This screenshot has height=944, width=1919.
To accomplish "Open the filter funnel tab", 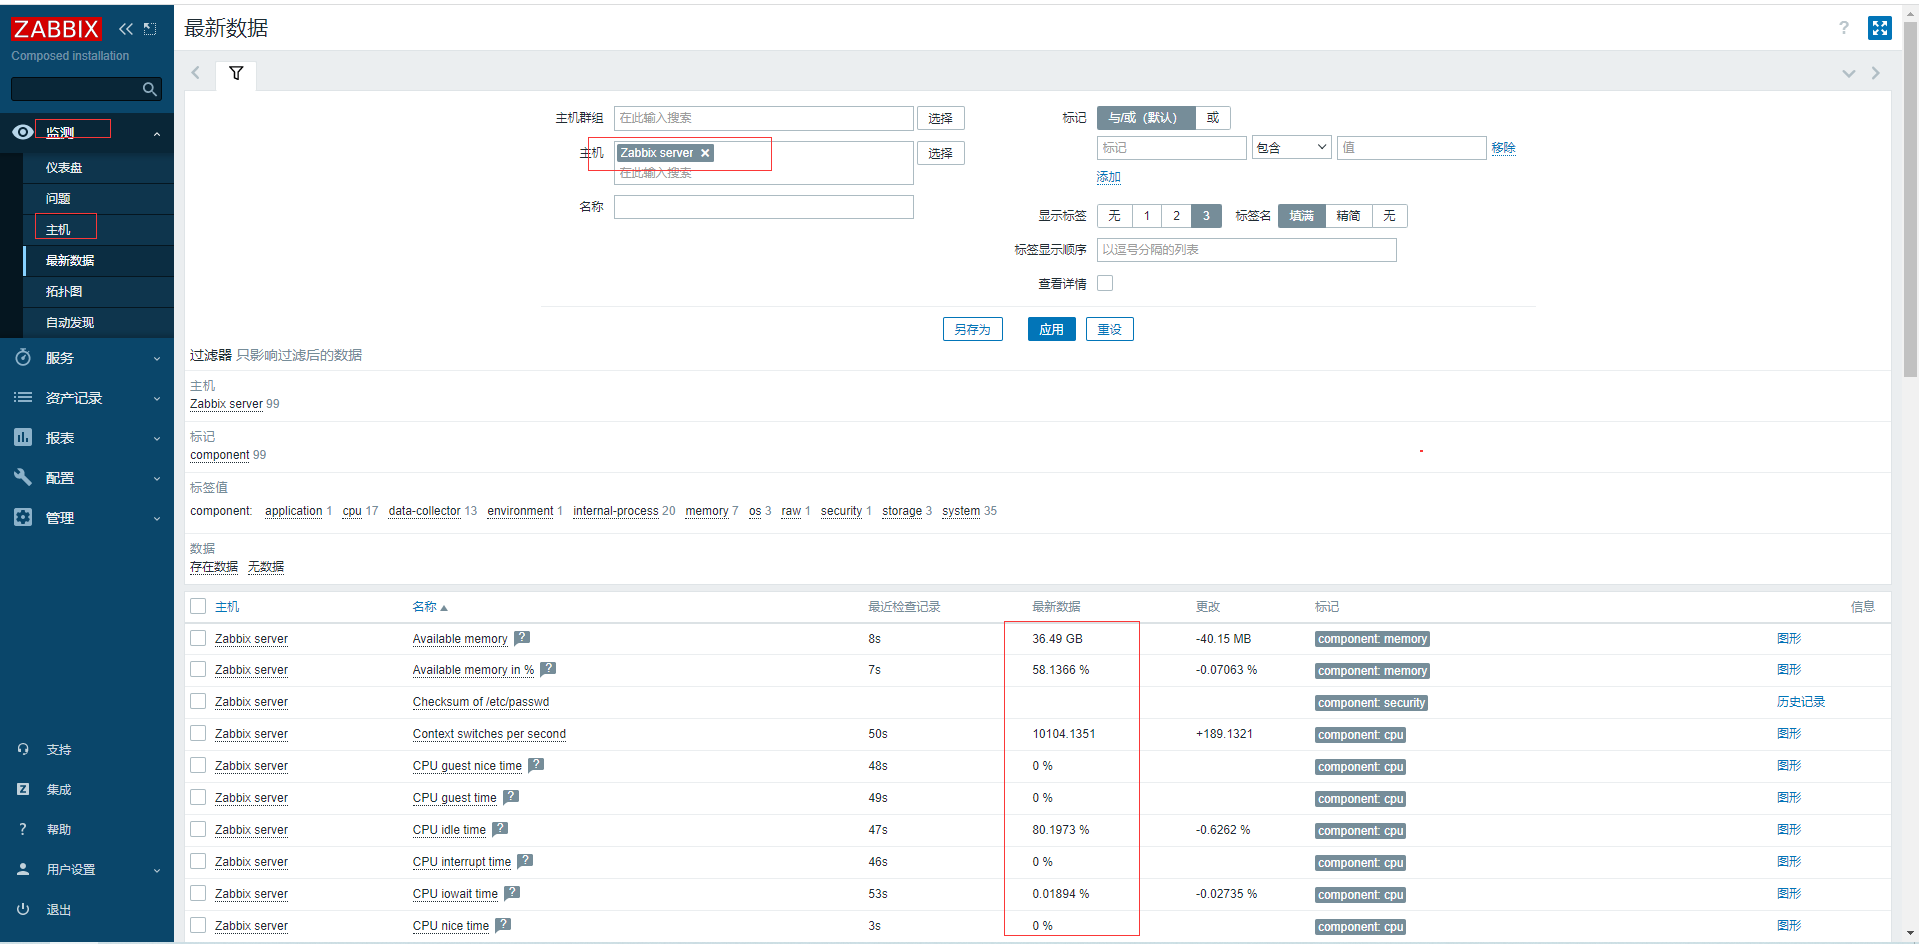I will pyautogui.click(x=236, y=73).
